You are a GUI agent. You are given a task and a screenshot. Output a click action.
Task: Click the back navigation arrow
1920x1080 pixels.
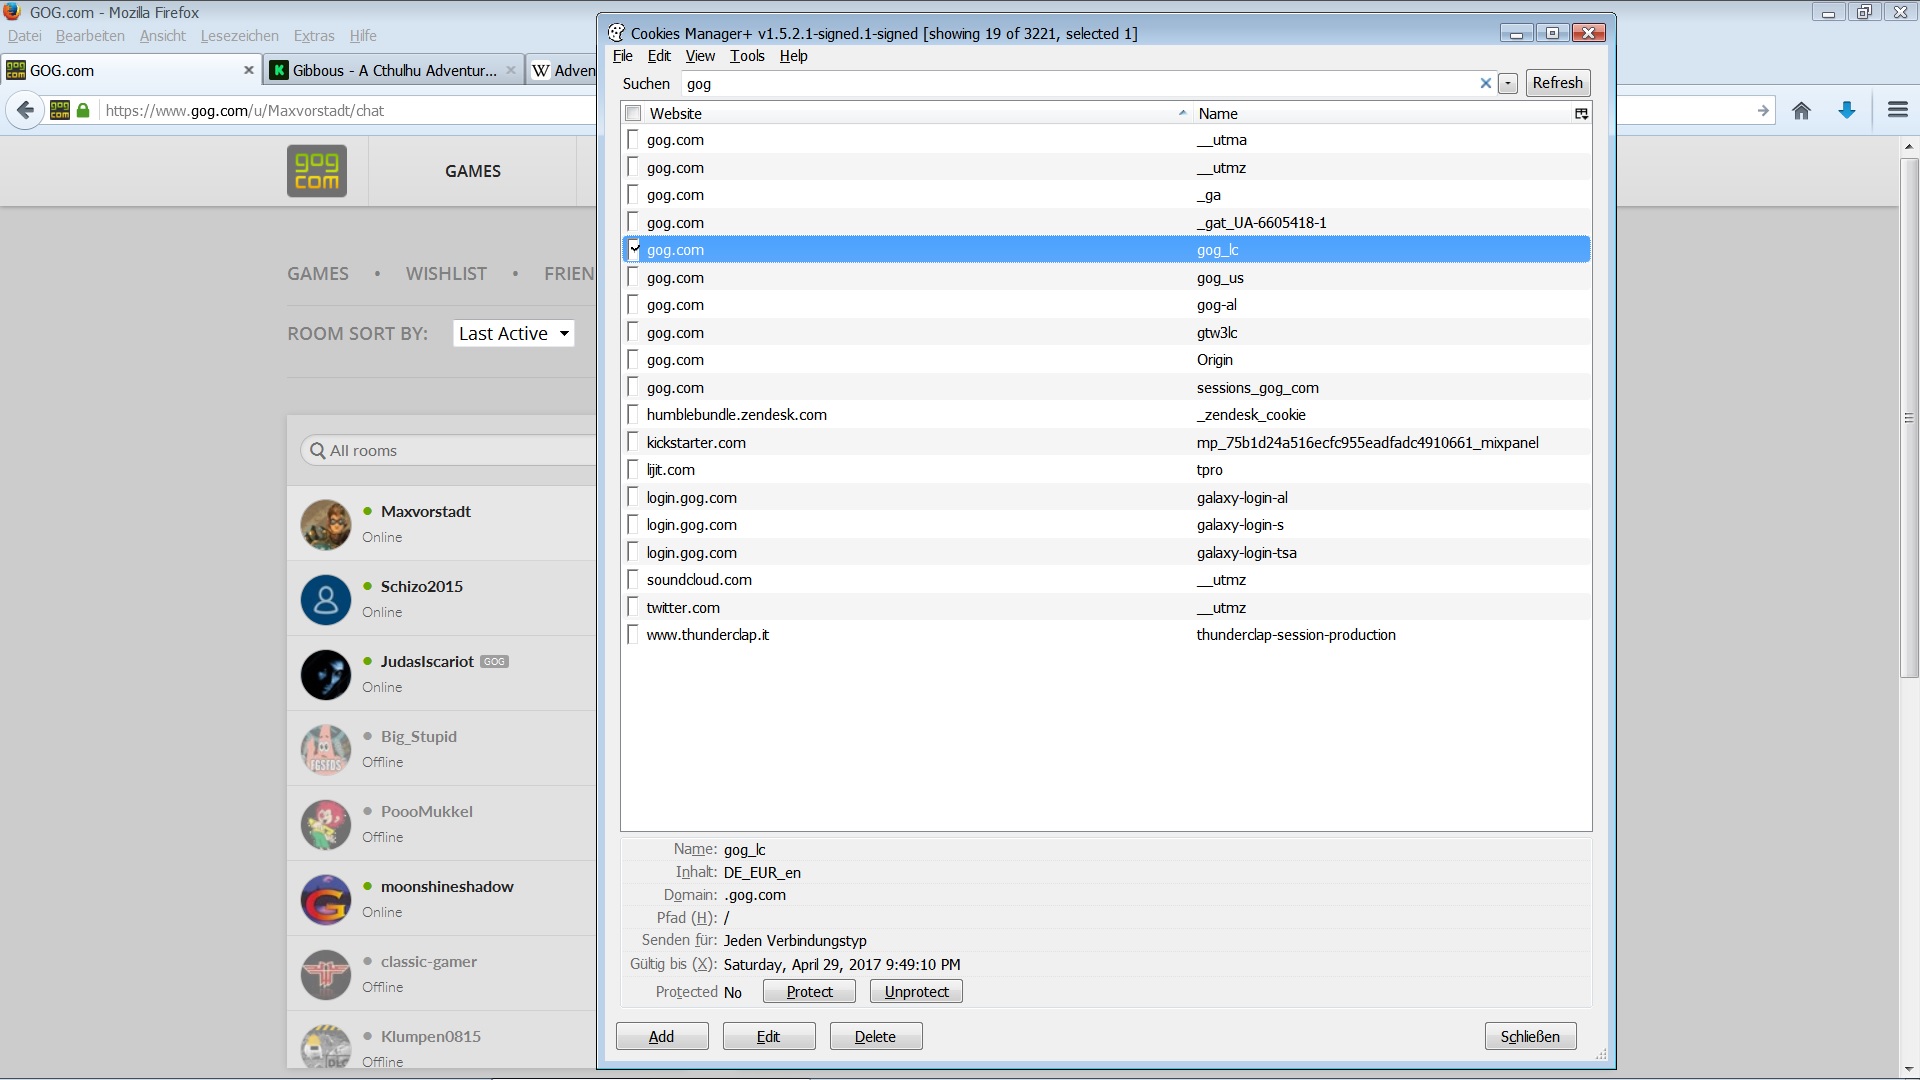click(26, 111)
